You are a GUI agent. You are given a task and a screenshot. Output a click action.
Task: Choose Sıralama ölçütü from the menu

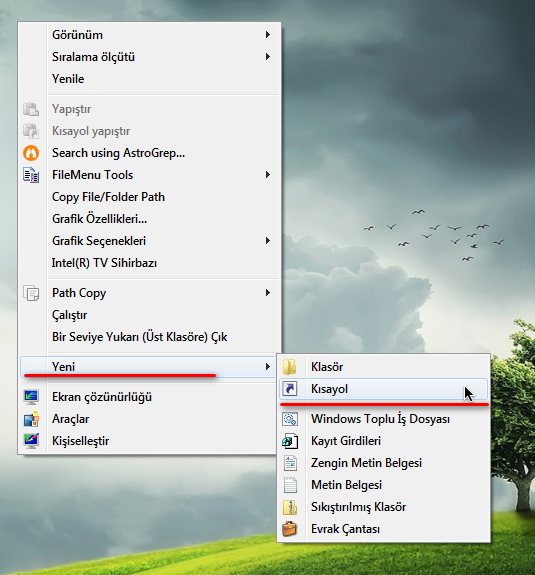click(x=150, y=57)
